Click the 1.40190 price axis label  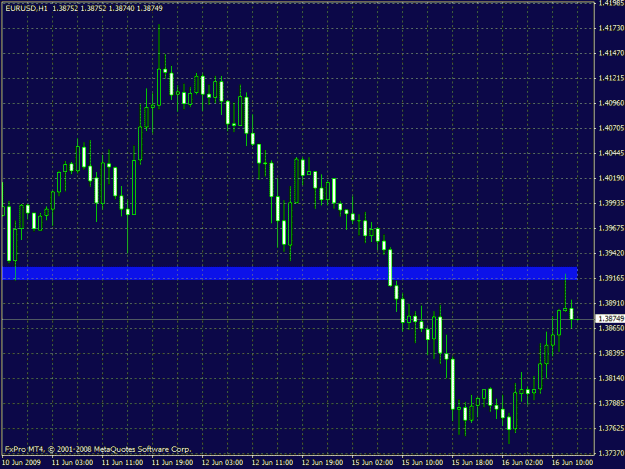[x=611, y=178]
